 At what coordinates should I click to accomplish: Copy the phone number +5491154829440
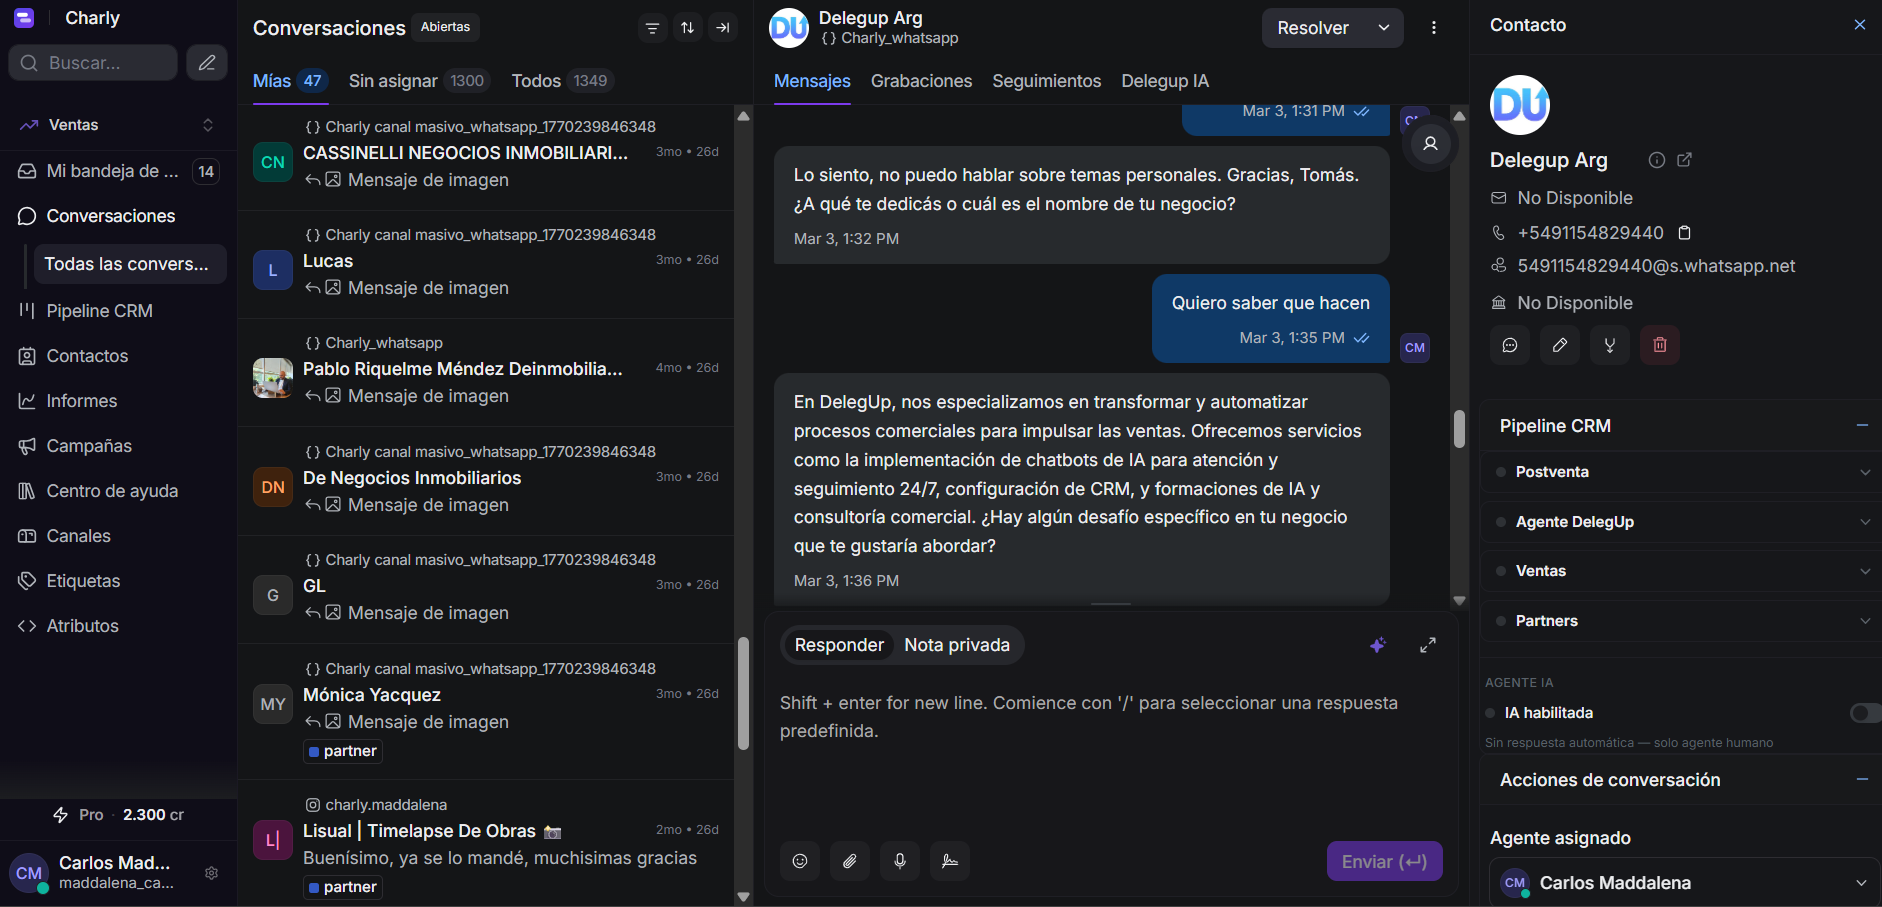click(1685, 233)
